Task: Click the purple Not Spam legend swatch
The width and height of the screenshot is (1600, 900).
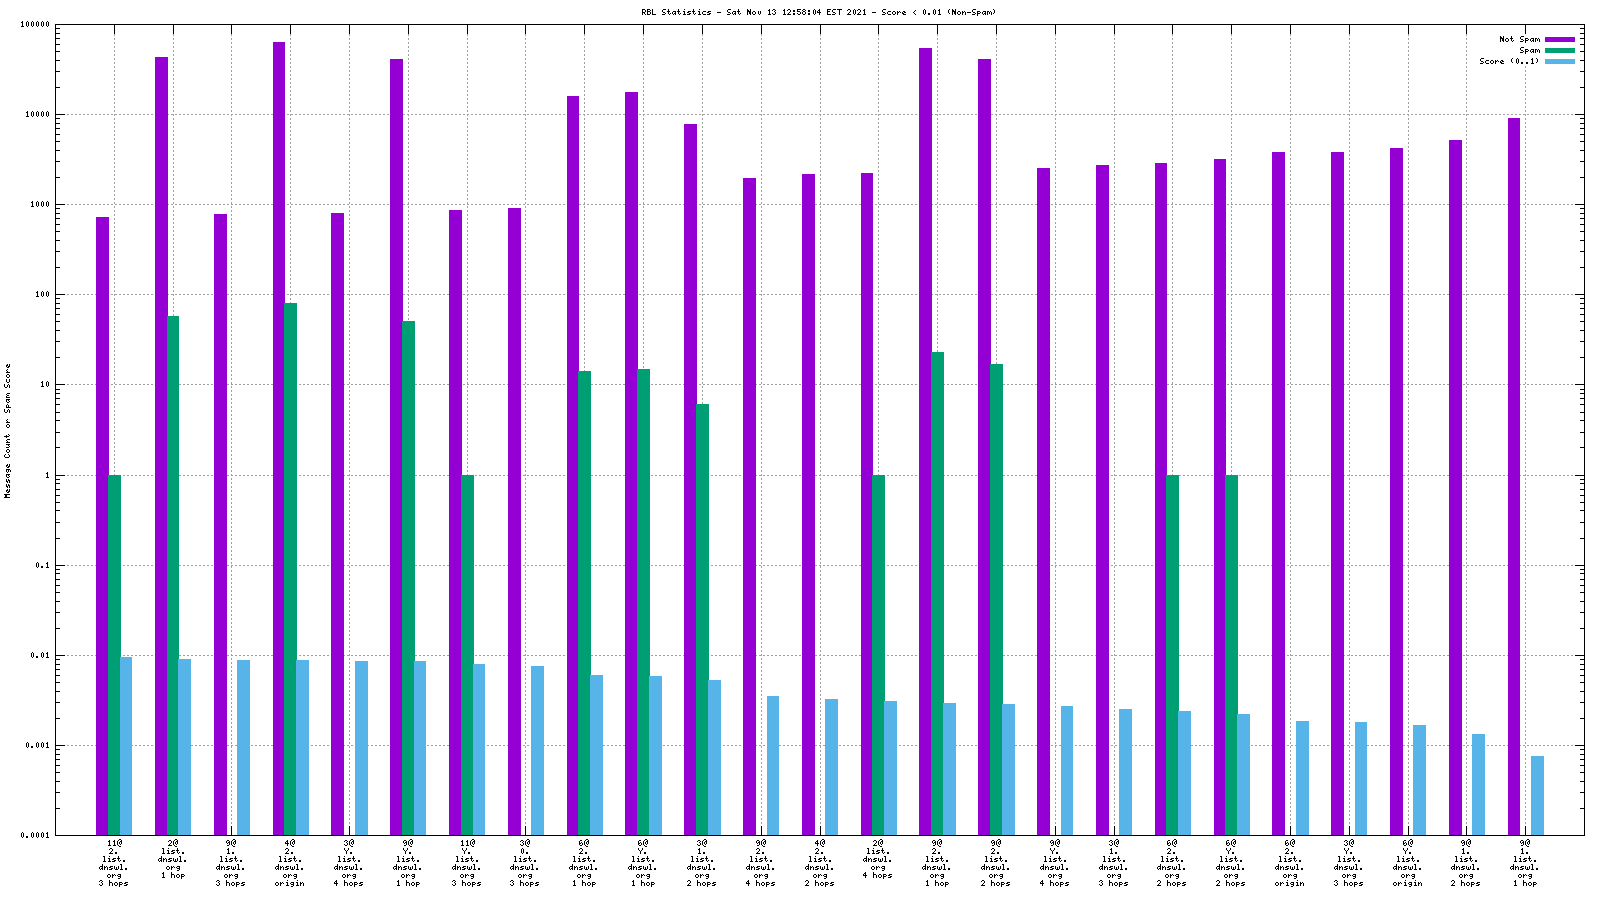Action: click(1559, 39)
